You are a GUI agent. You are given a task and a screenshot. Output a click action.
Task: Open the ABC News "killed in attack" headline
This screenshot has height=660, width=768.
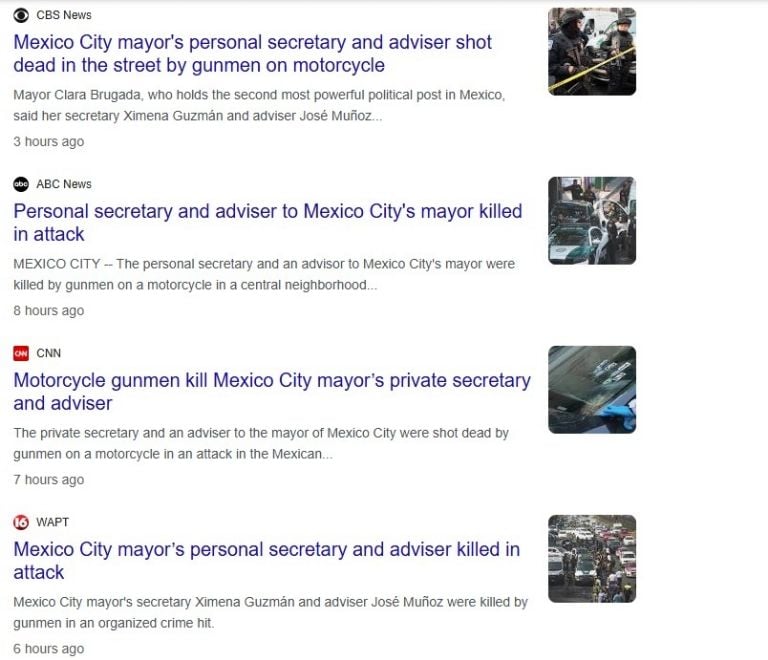point(267,223)
